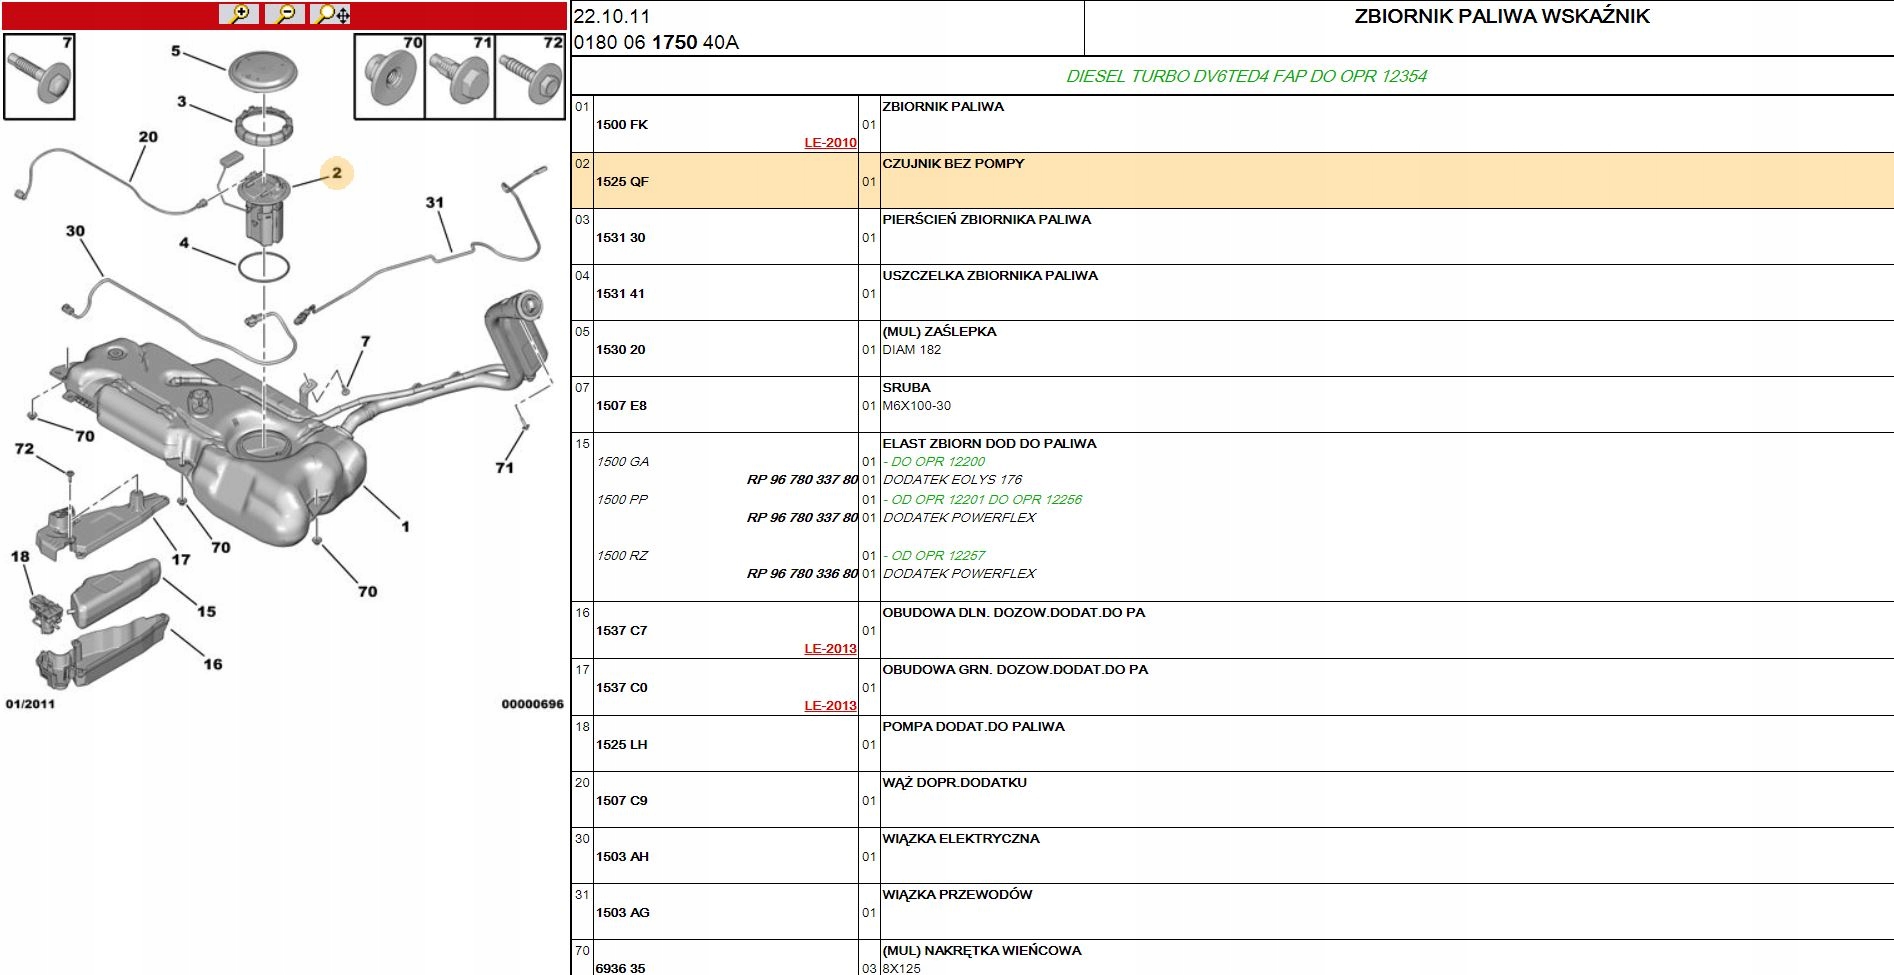Click the date 22.10.11 in the header
The width and height of the screenshot is (1894, 975).
tap(612, 16)
